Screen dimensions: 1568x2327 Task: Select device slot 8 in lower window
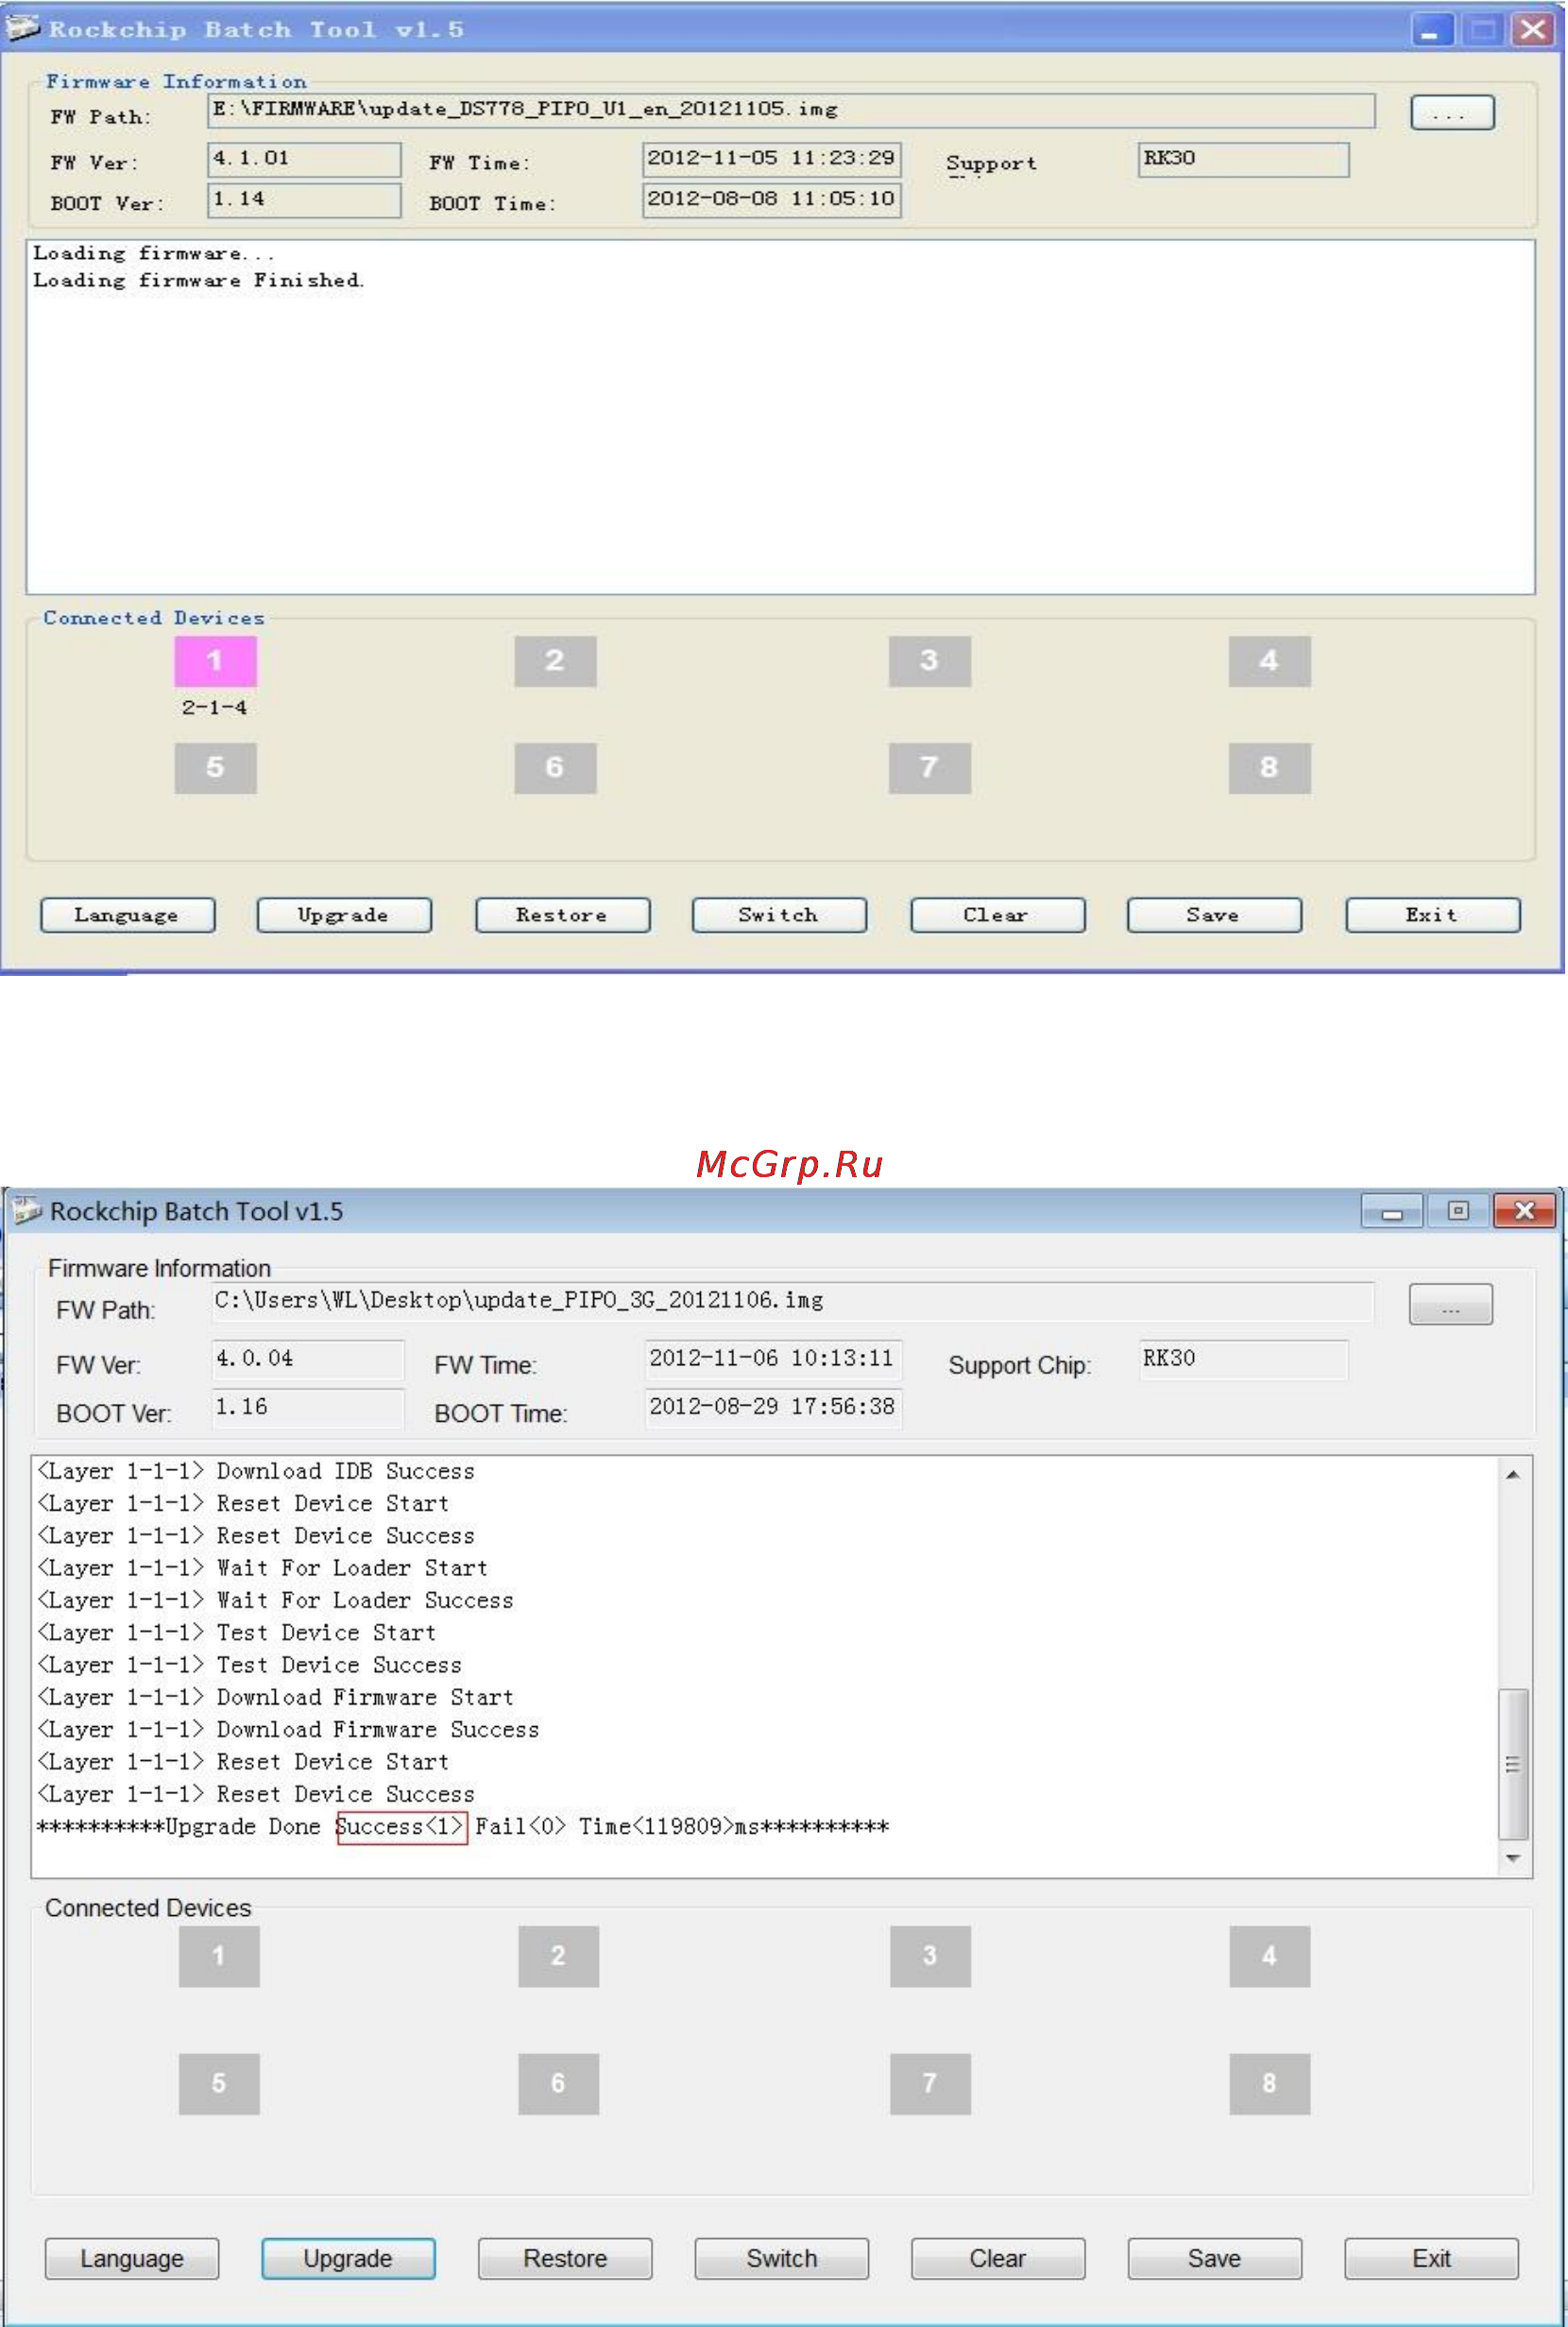tap(1269, 2083)
